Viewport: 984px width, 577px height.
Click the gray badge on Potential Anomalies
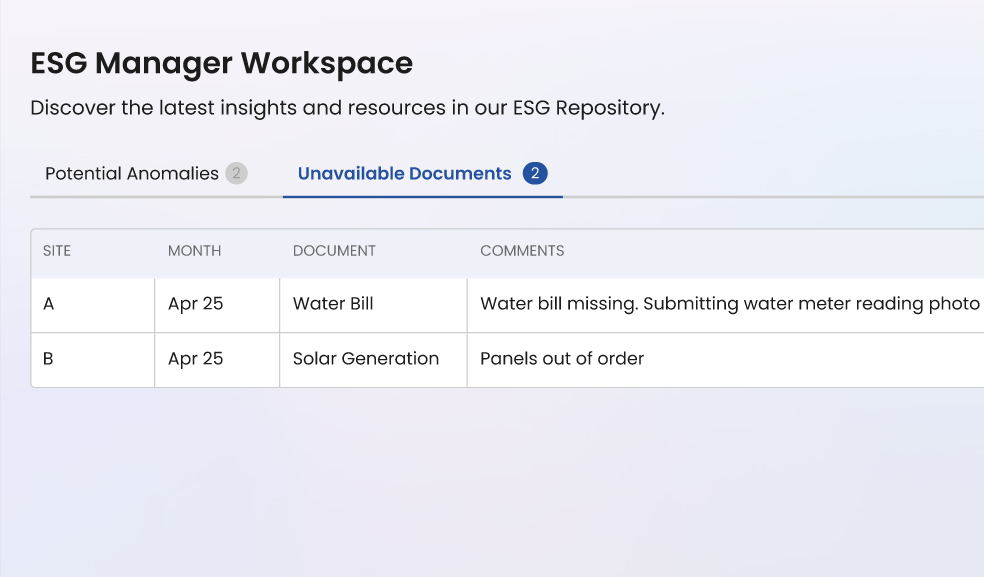pyautogui.click(x=236, y=174)
